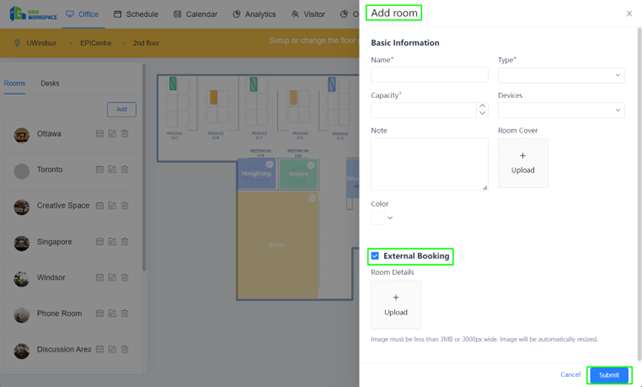The height and width of the screenshot is (387, 642).
Task: Edit the Toronto room
Action: pyautogui.click(x=112, y=170)
